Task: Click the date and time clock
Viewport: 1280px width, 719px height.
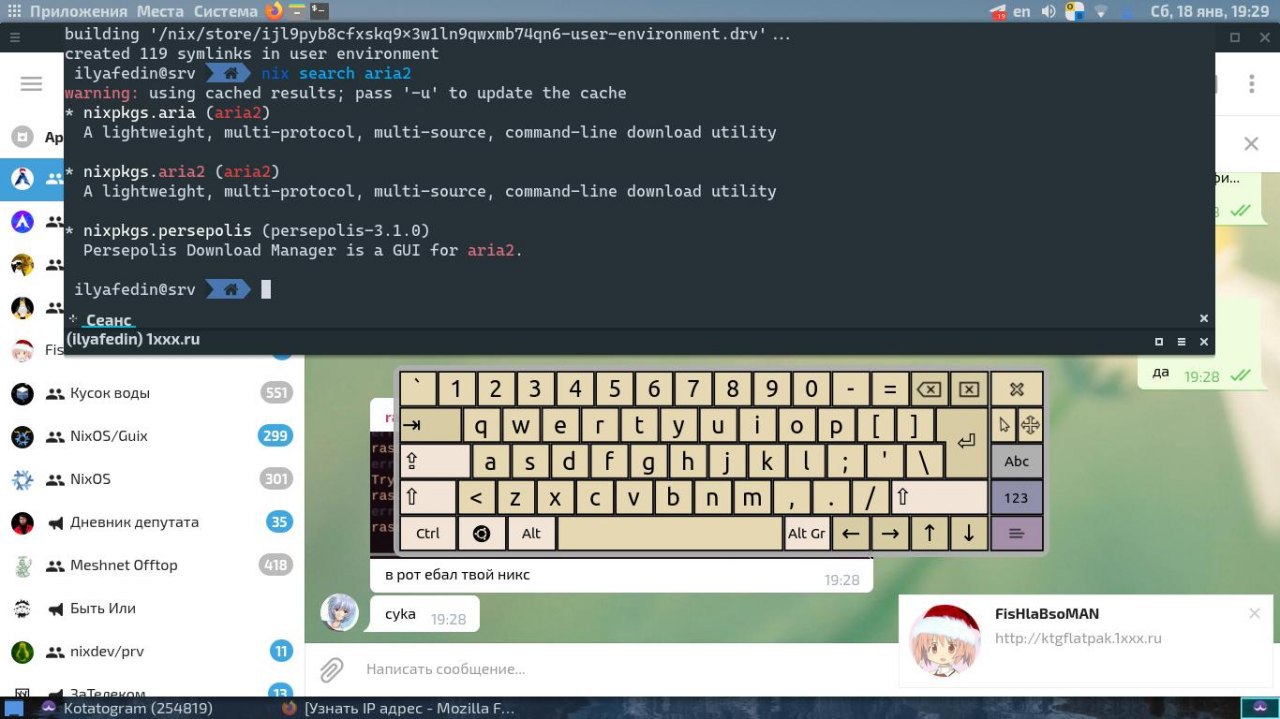Action: coord(1209,12)
